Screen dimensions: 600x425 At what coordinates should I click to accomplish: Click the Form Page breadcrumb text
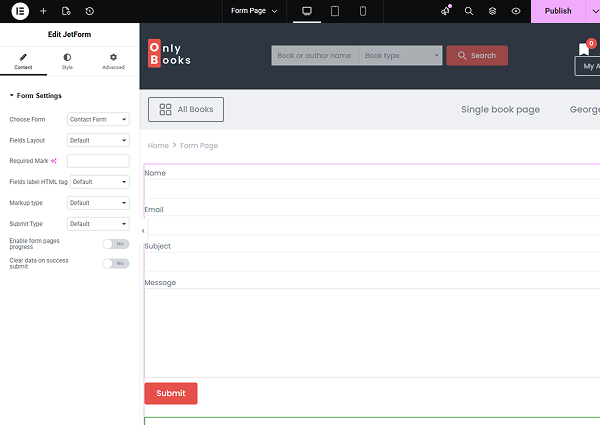tap(199, 146)
